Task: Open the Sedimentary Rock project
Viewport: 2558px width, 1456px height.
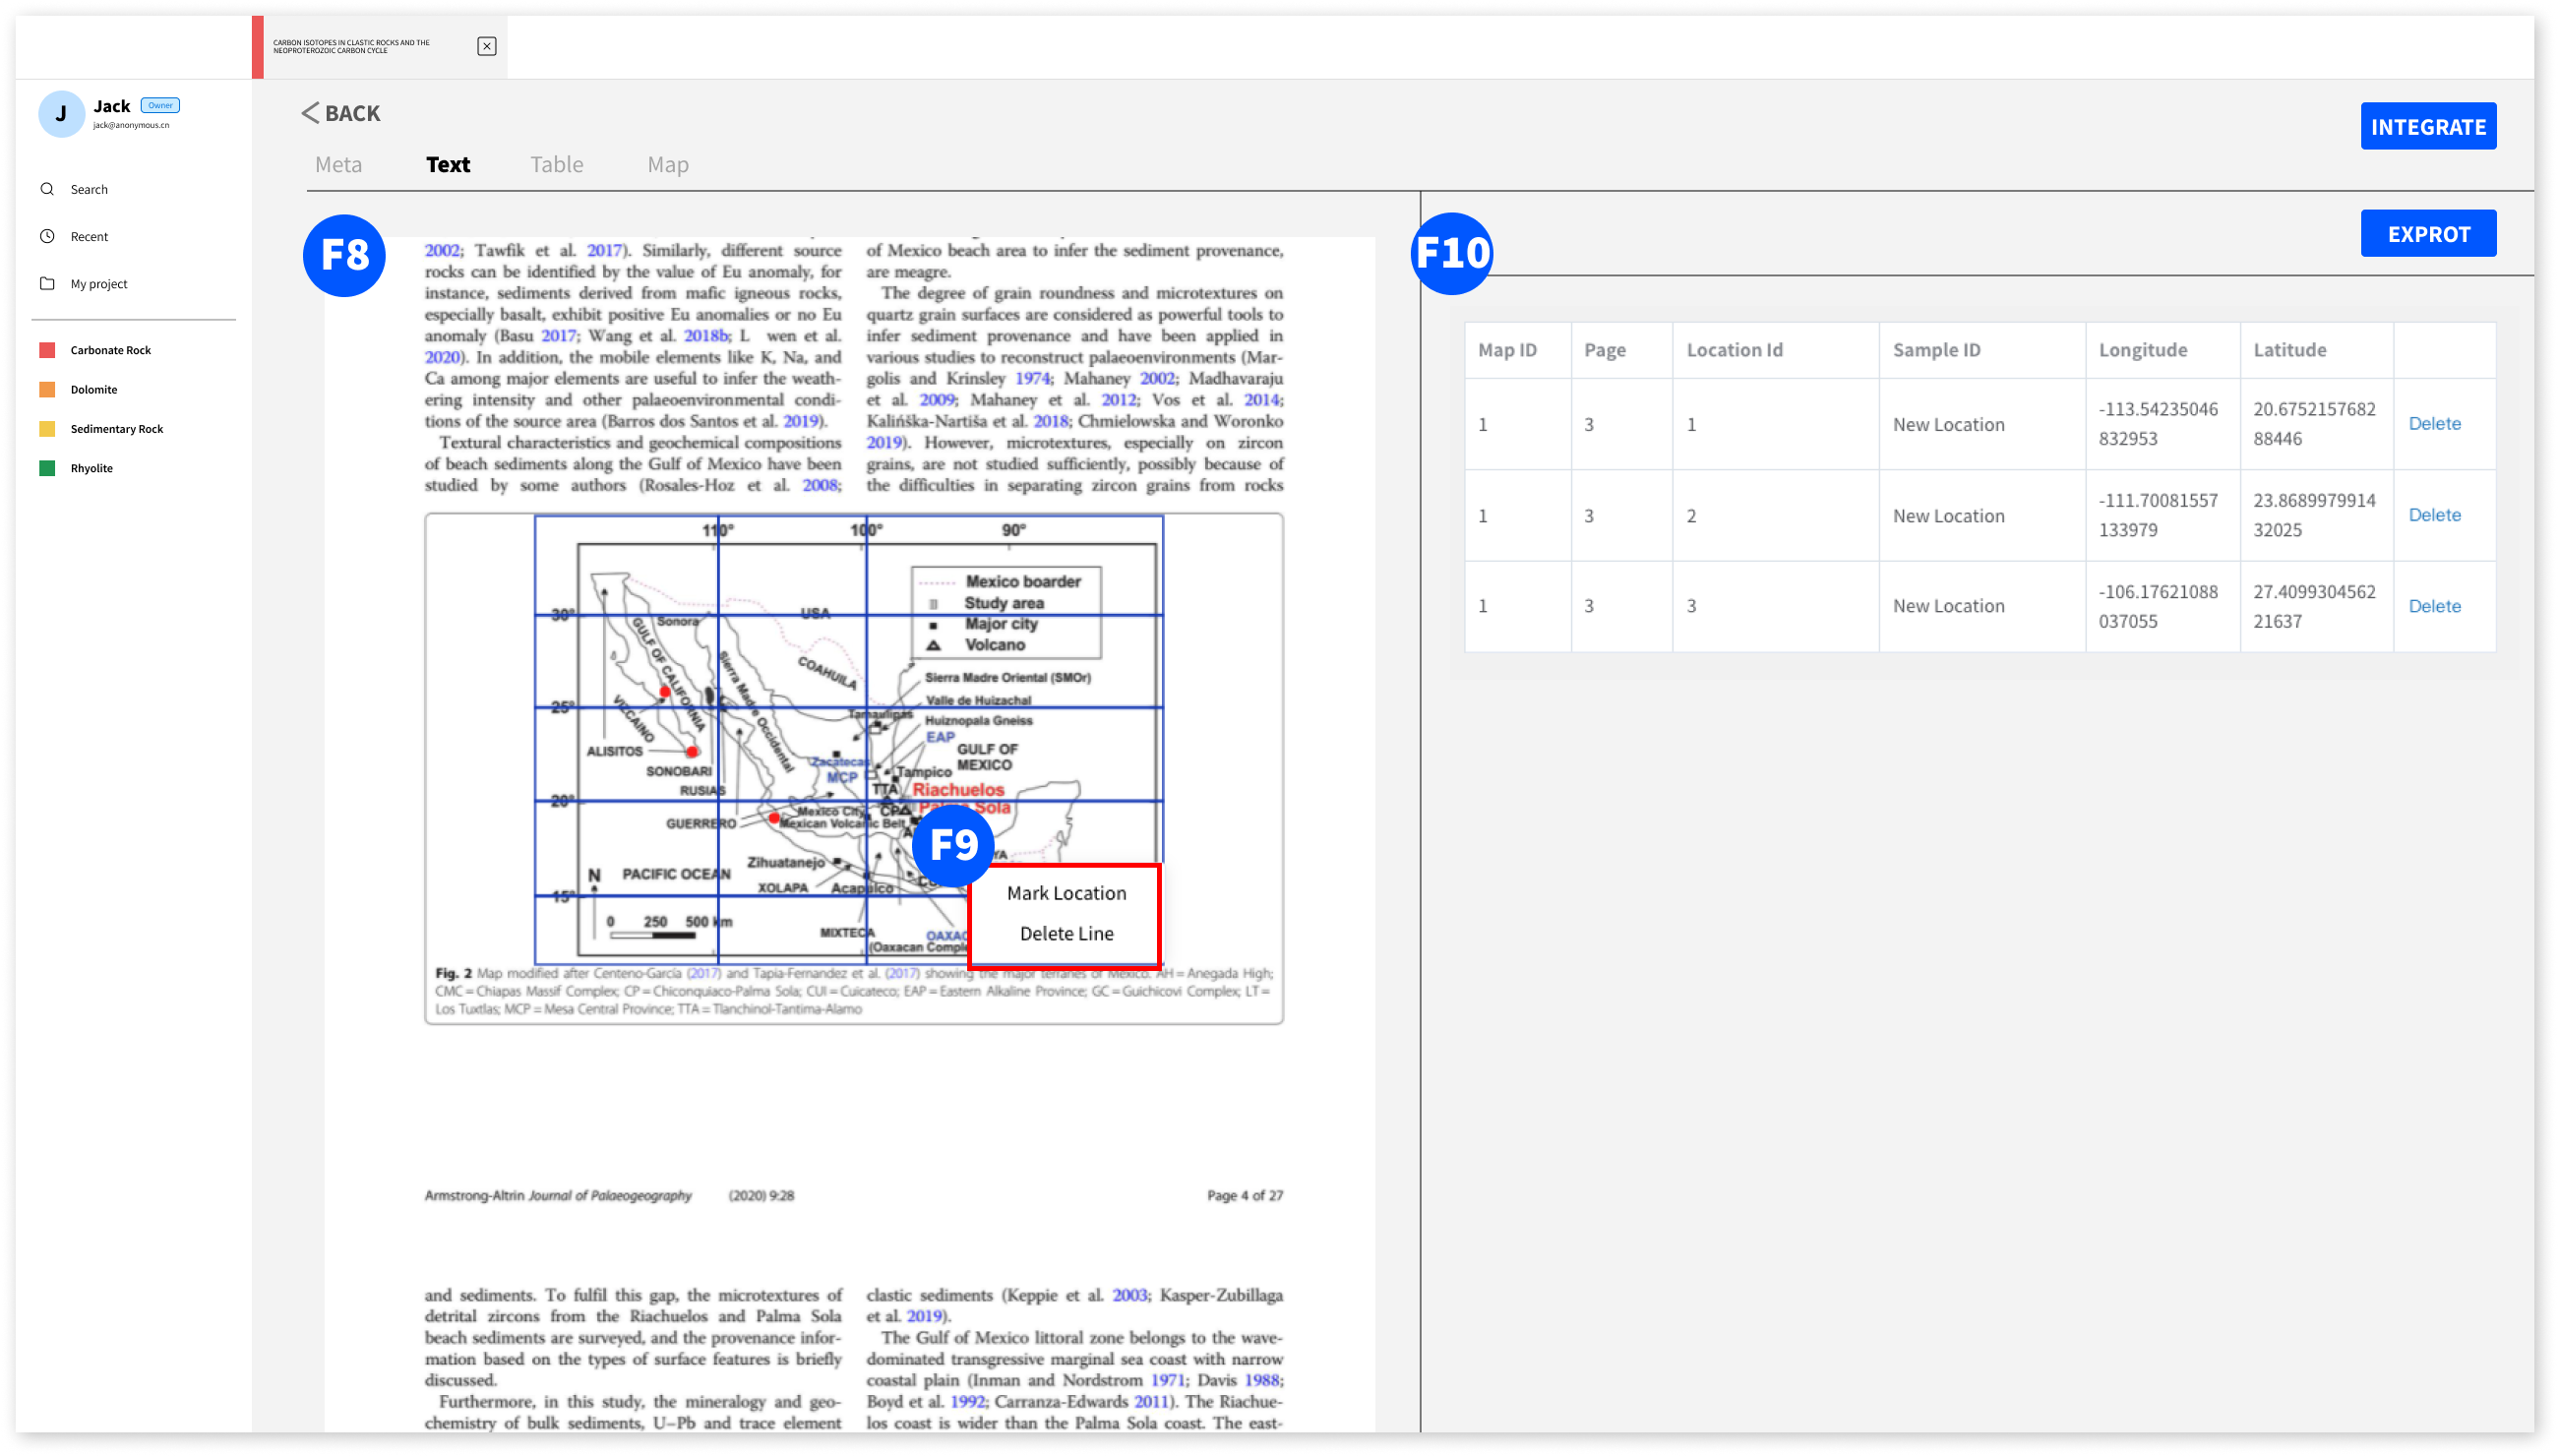Action: click(x=116, y=429)
